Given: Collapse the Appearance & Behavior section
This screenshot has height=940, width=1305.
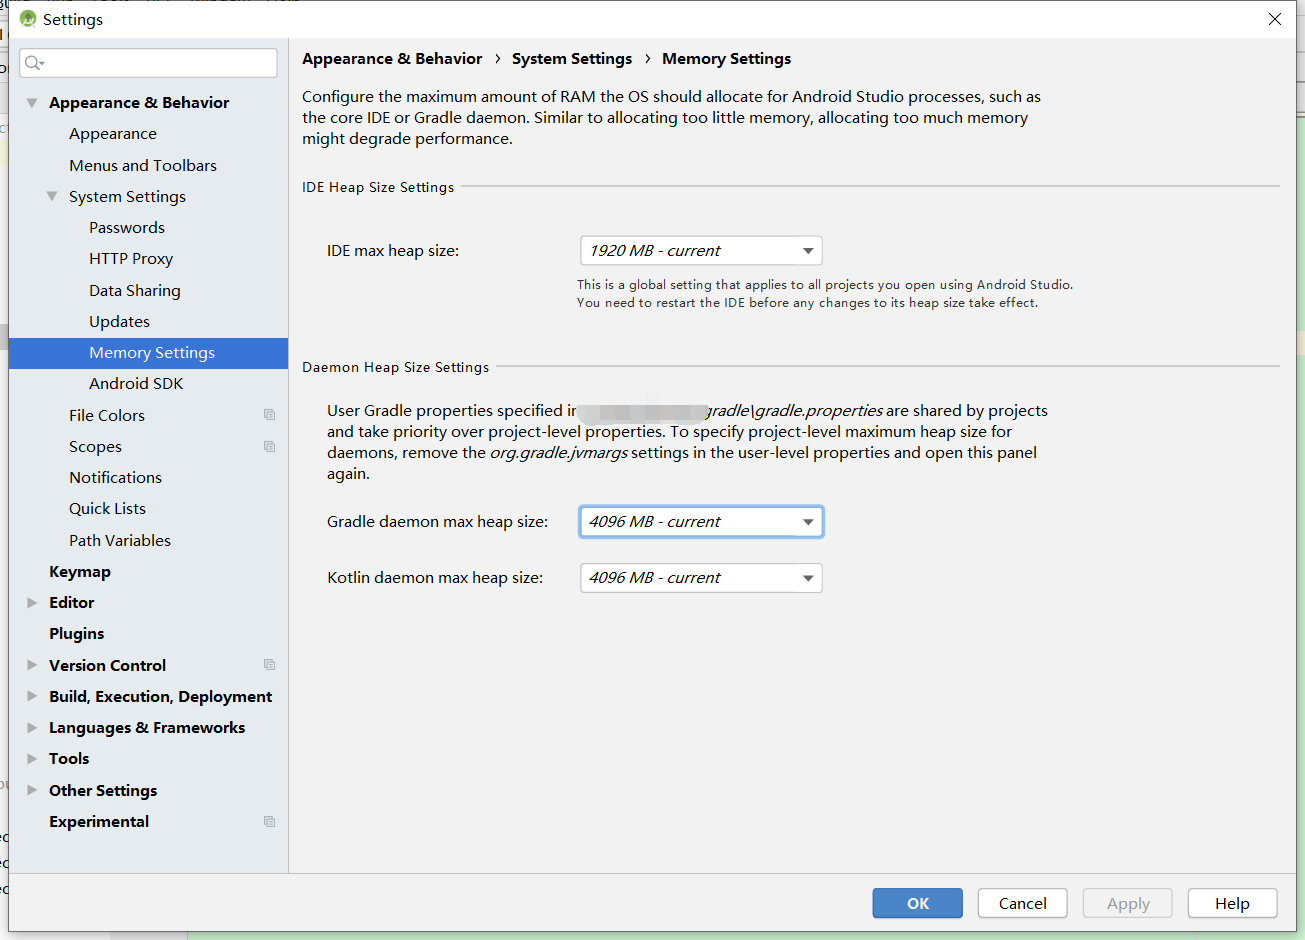Looking at the screenshot, I should pyautogui.click(x=32, y=103).
